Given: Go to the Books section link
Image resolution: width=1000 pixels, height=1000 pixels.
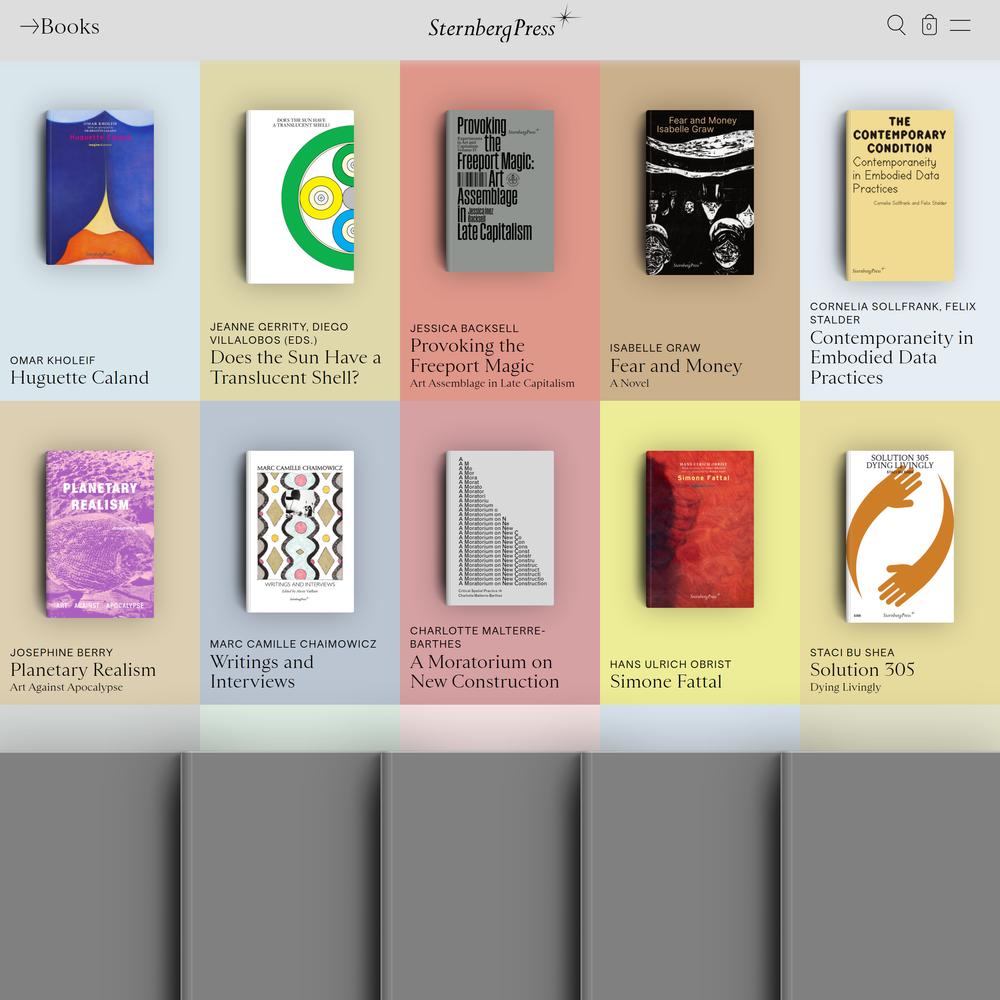Looking at the screenshot, I should pyautogui.click(x=60, y=26).
